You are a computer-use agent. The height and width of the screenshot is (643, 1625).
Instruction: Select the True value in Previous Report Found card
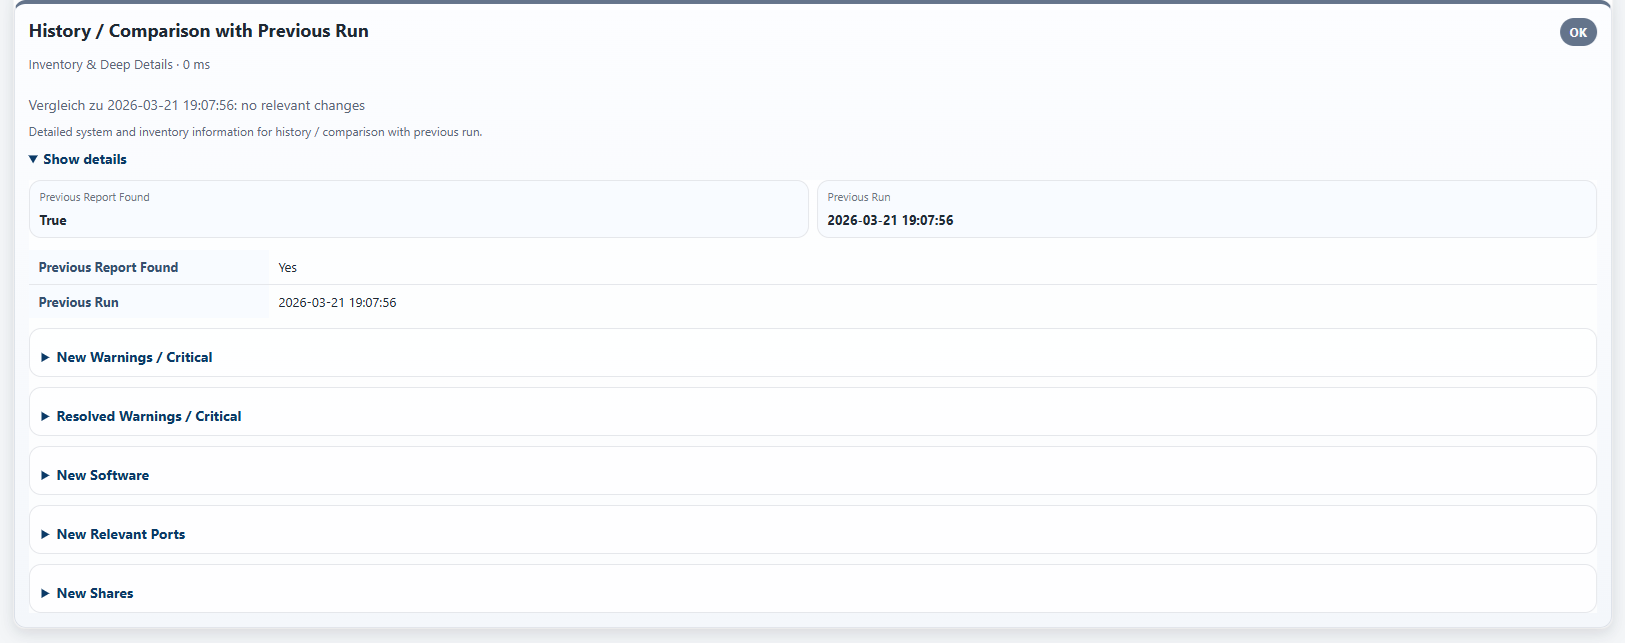tap(53, 220)
